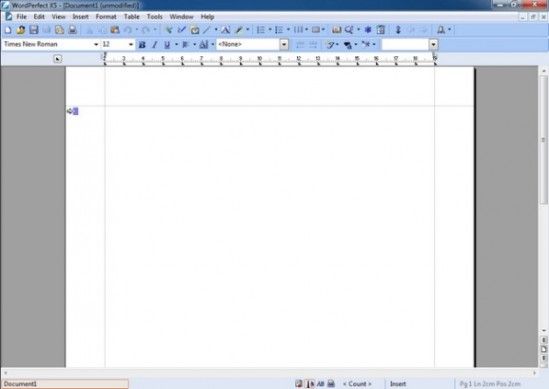Viewport: 549px width, 389px height.
Task: Click the document icon beside File menu
Action: click(x=9, y=16)
